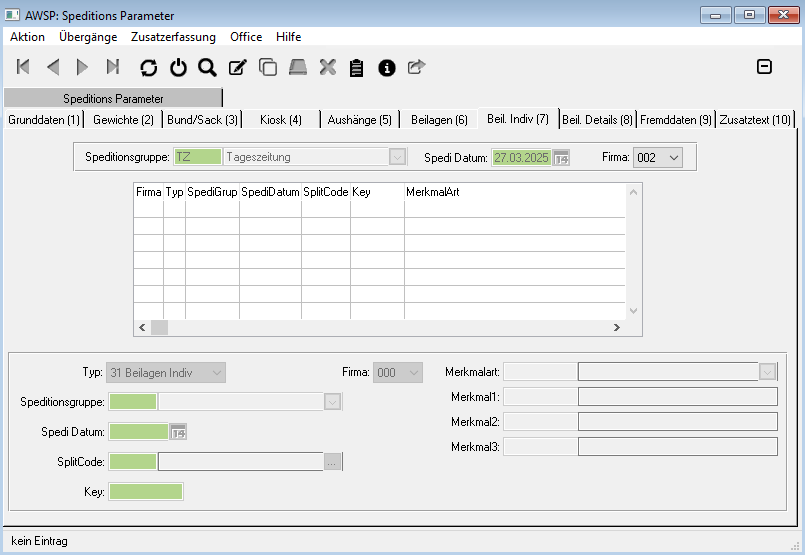This screenshot has height=555, width=805.
Task: Open the top Speditionsgruppe Tageszeitung dropdown
Action: (398, 157)
